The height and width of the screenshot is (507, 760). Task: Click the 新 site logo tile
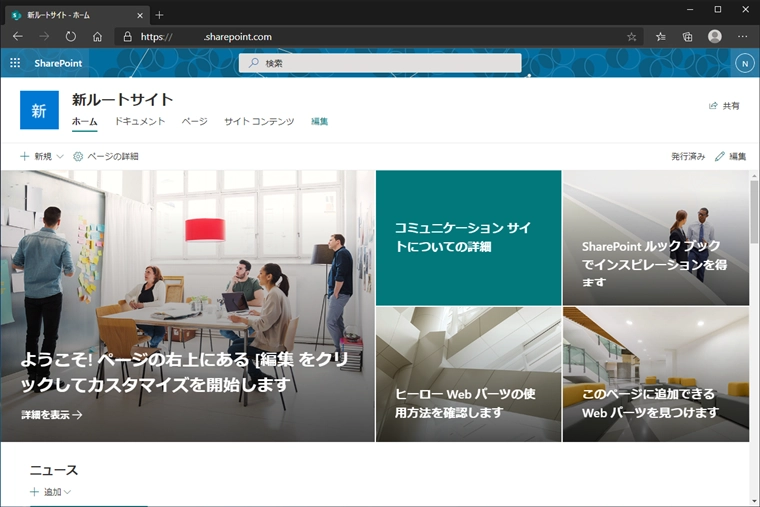tap(39, 110)
